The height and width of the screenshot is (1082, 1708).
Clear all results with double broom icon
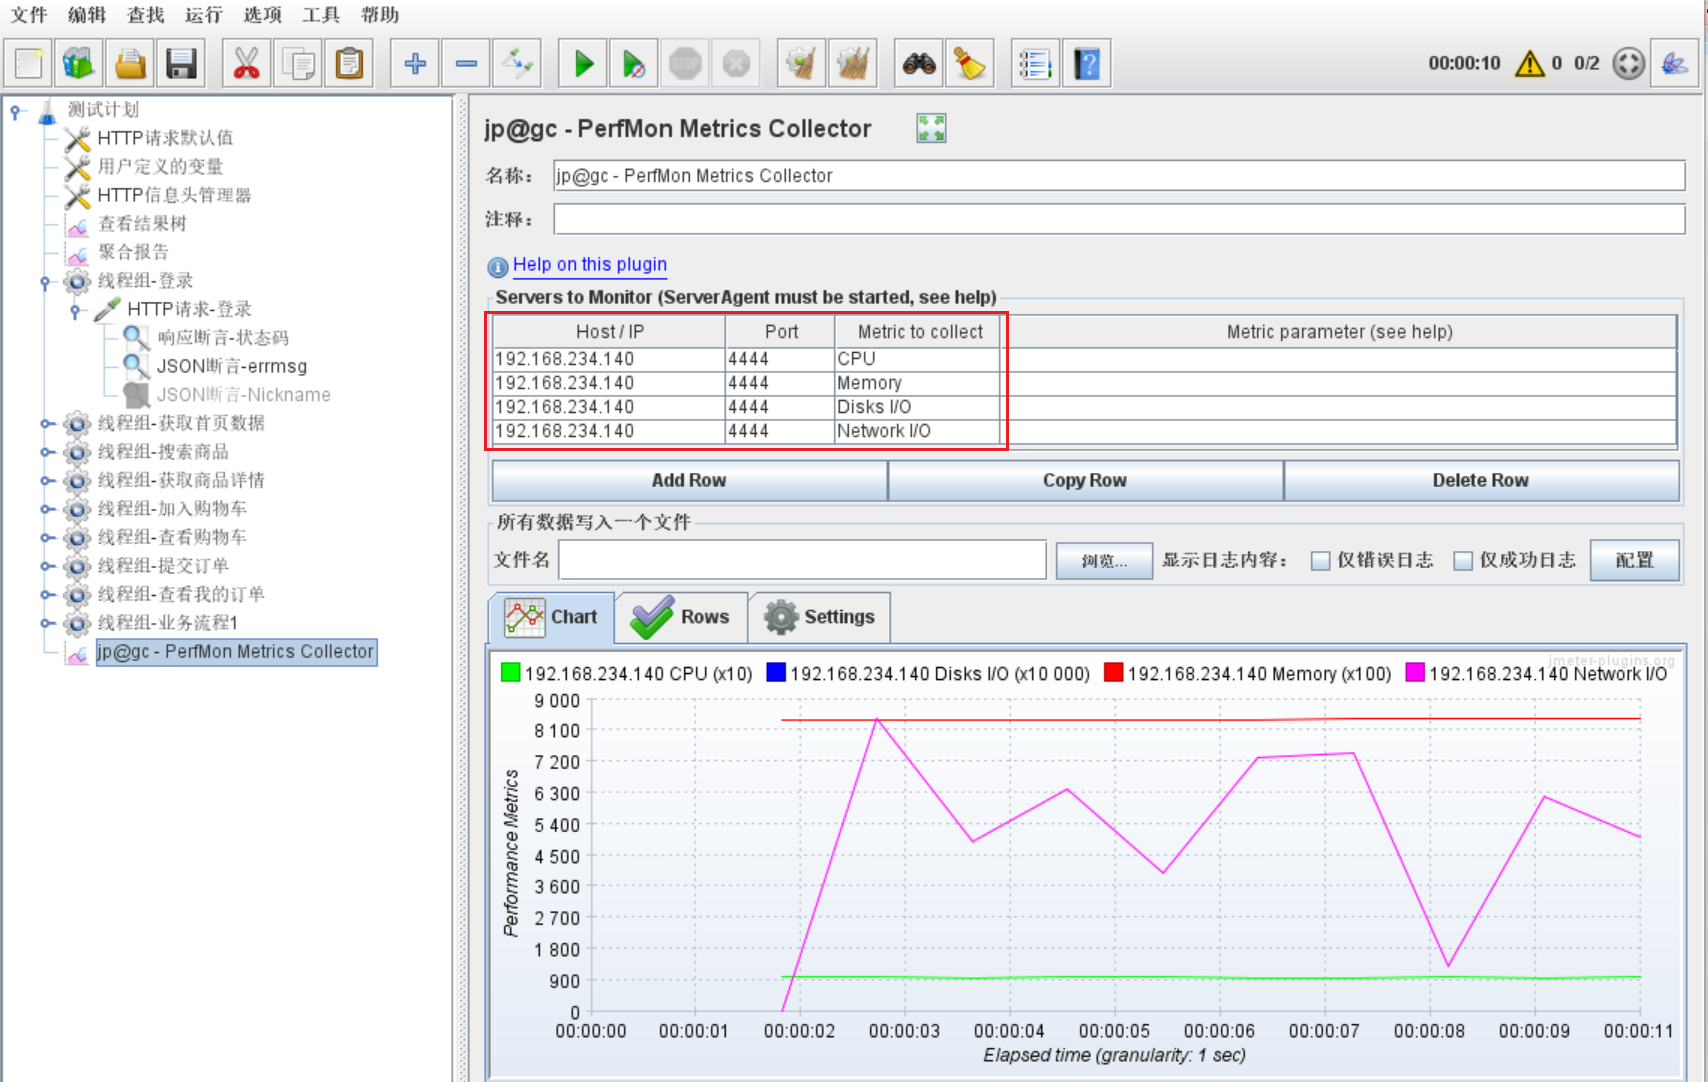(x=853, y=64)
